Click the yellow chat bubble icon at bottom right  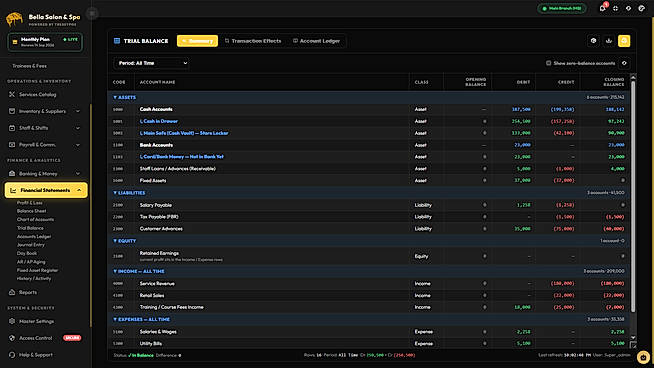pos(643,358)
